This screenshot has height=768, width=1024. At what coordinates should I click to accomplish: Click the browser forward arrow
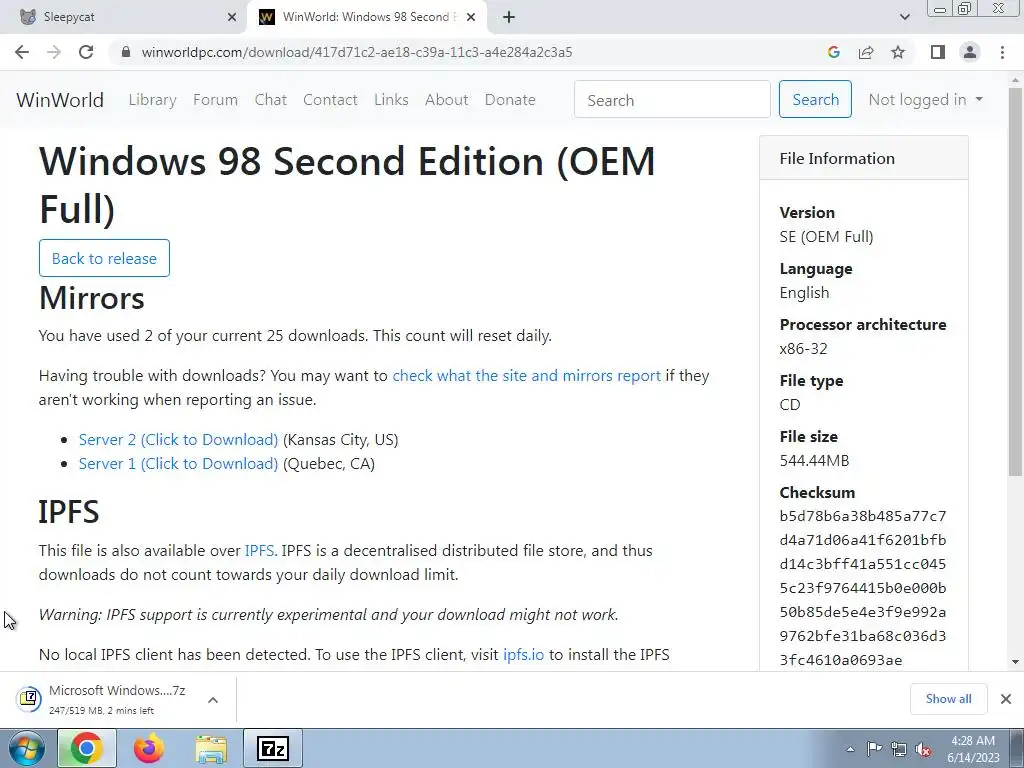pyautogui.click(x=54, y=52)
